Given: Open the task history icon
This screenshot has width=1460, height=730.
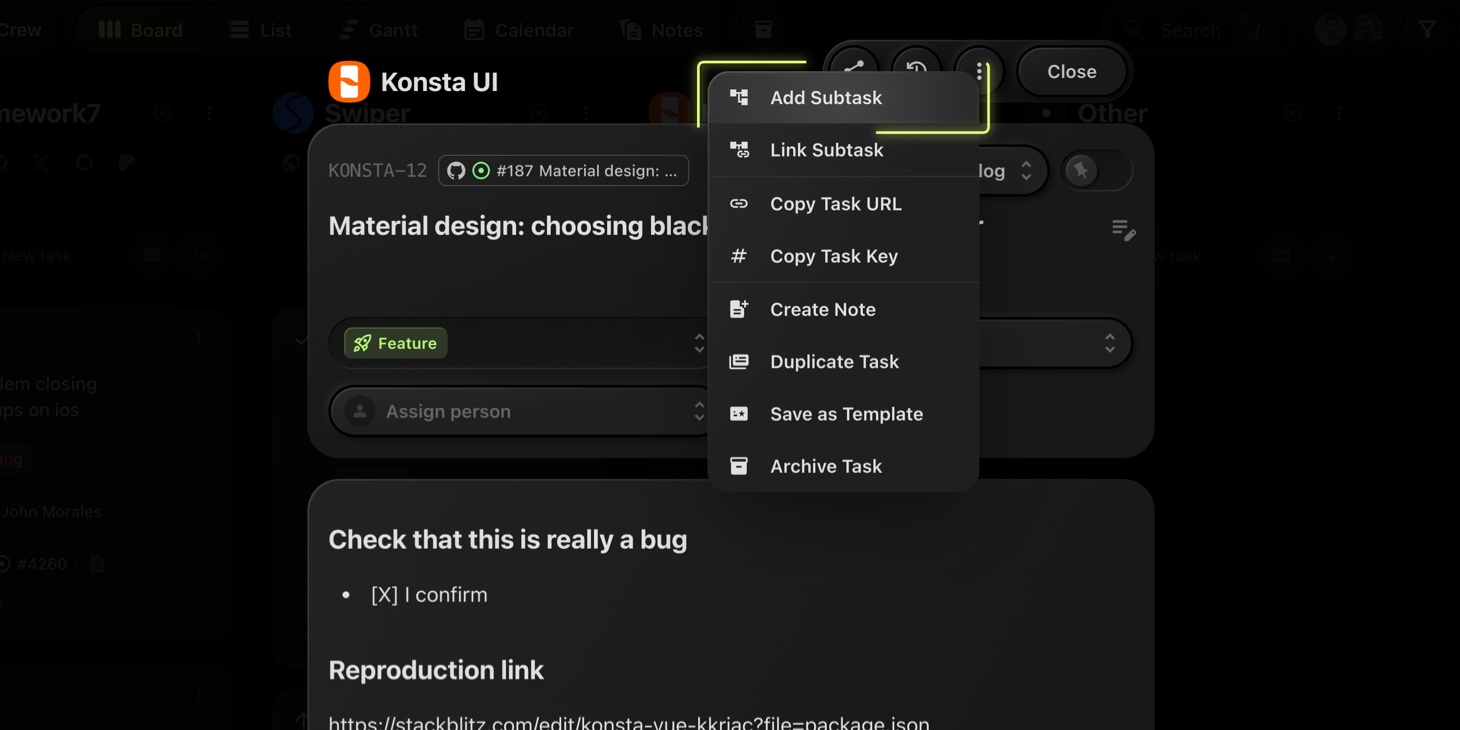Looking at the screenshot, I should pyautogui.click(x=916, y=69).
